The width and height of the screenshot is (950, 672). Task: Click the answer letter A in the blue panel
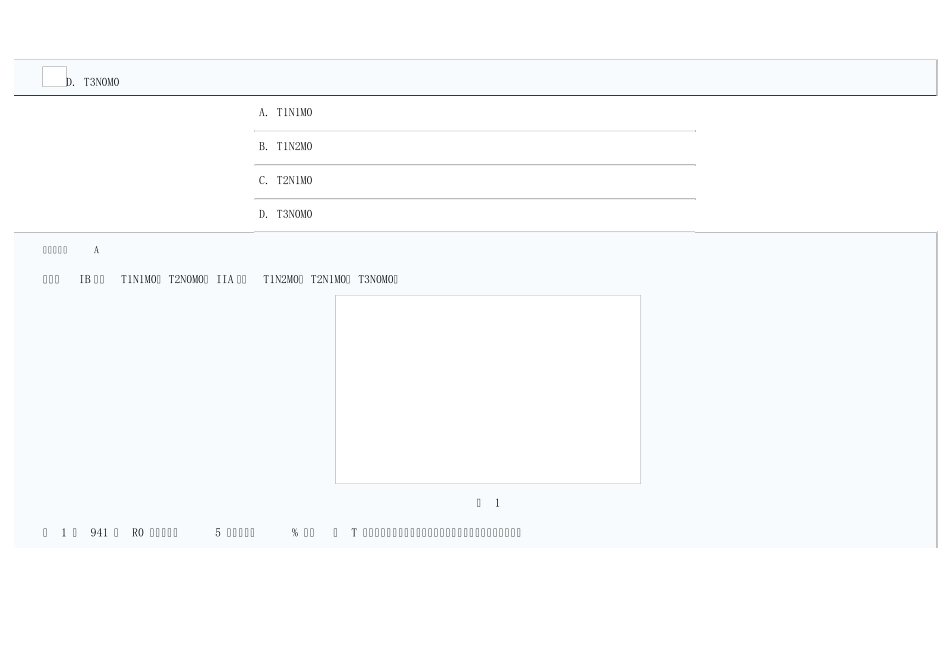point(96,250)
